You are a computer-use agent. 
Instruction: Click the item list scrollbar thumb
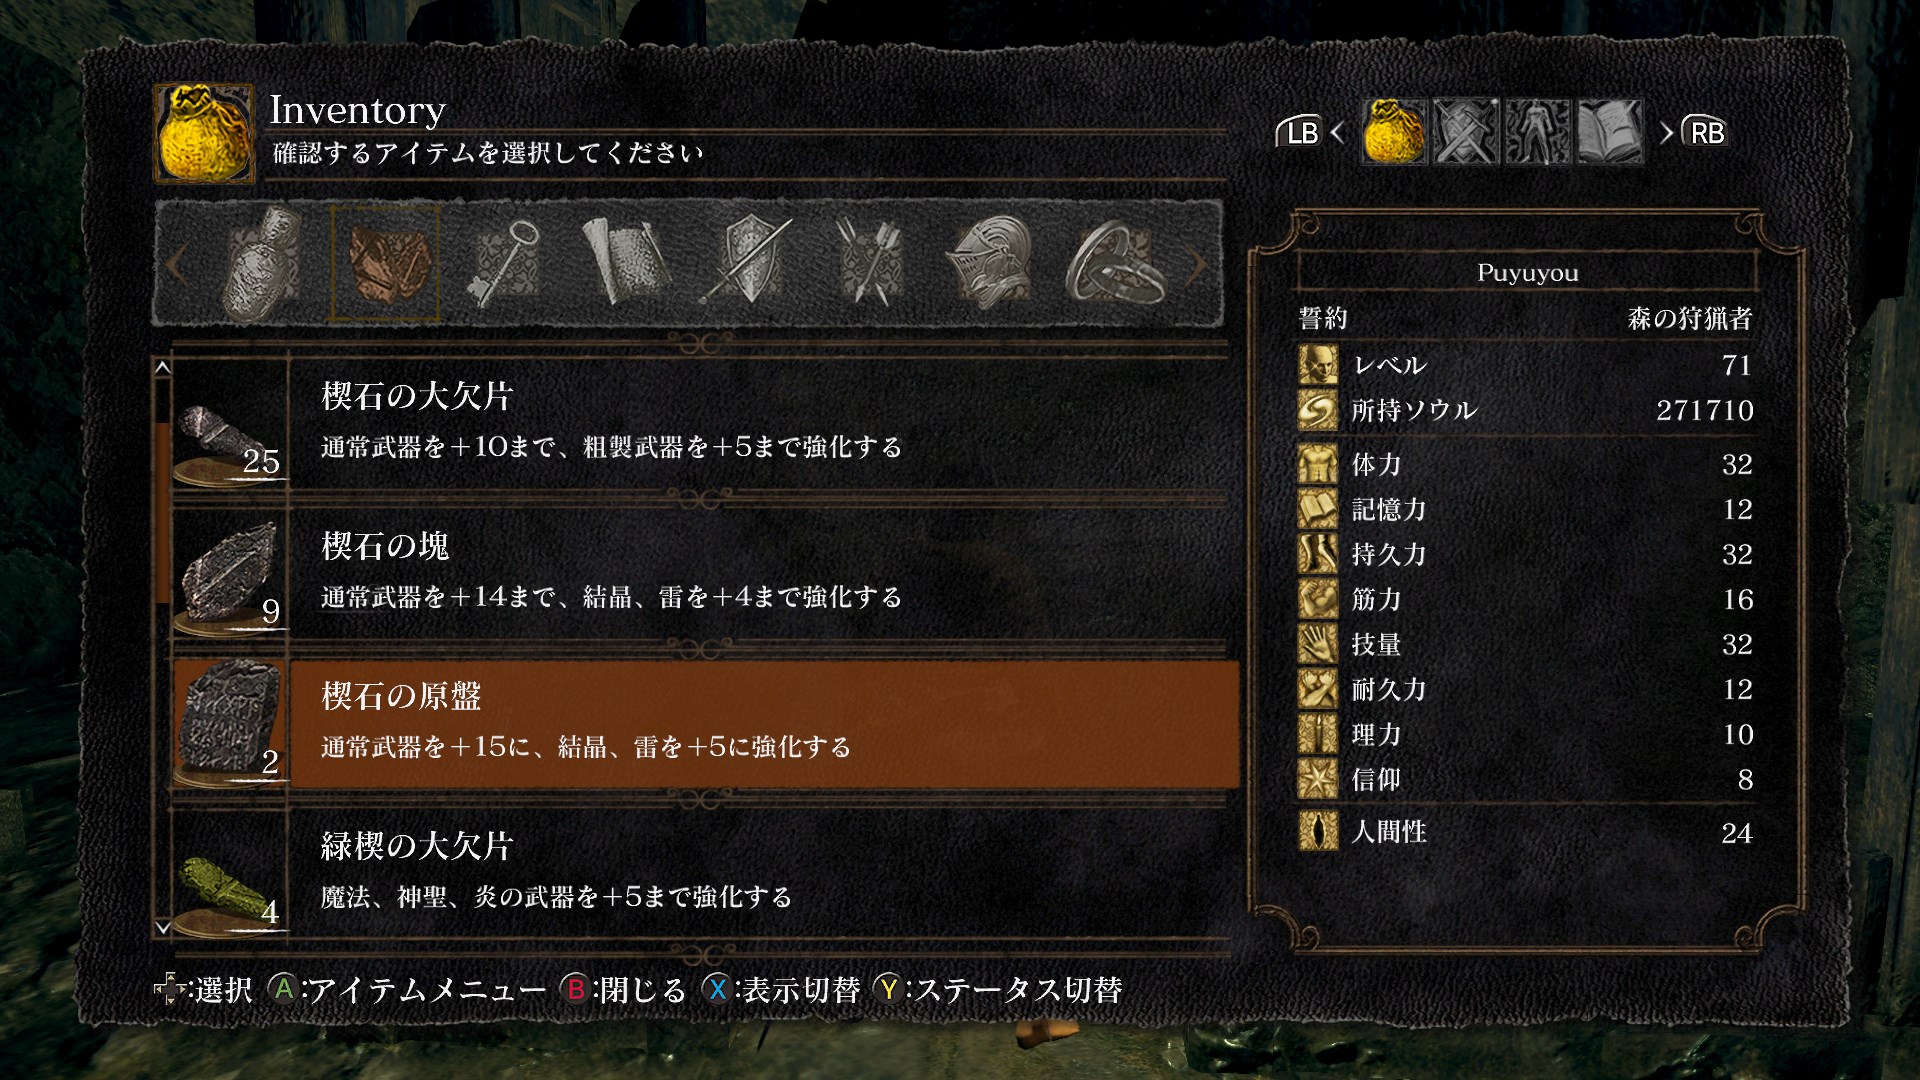(163, 512)
